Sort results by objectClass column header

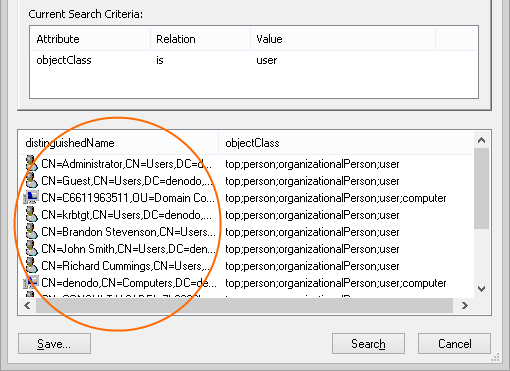[346, 143]
